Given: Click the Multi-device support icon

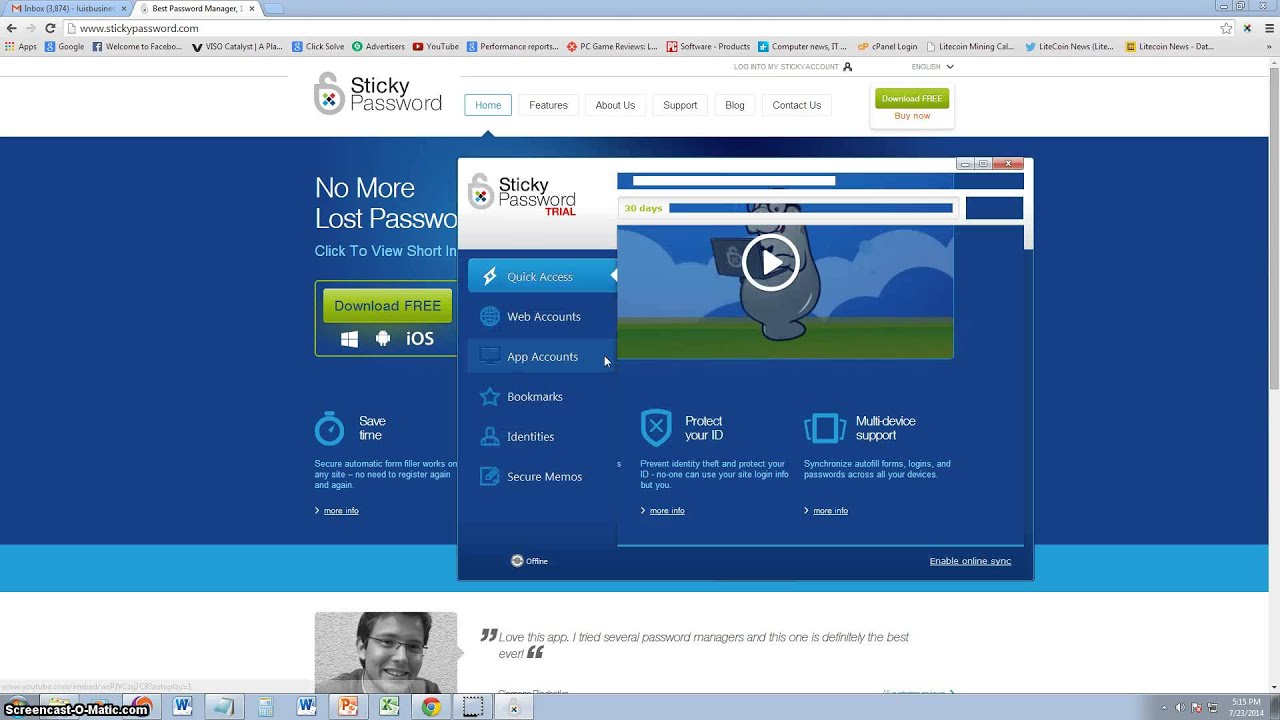Looking at the screenshot, I should [x=825, y=428].
